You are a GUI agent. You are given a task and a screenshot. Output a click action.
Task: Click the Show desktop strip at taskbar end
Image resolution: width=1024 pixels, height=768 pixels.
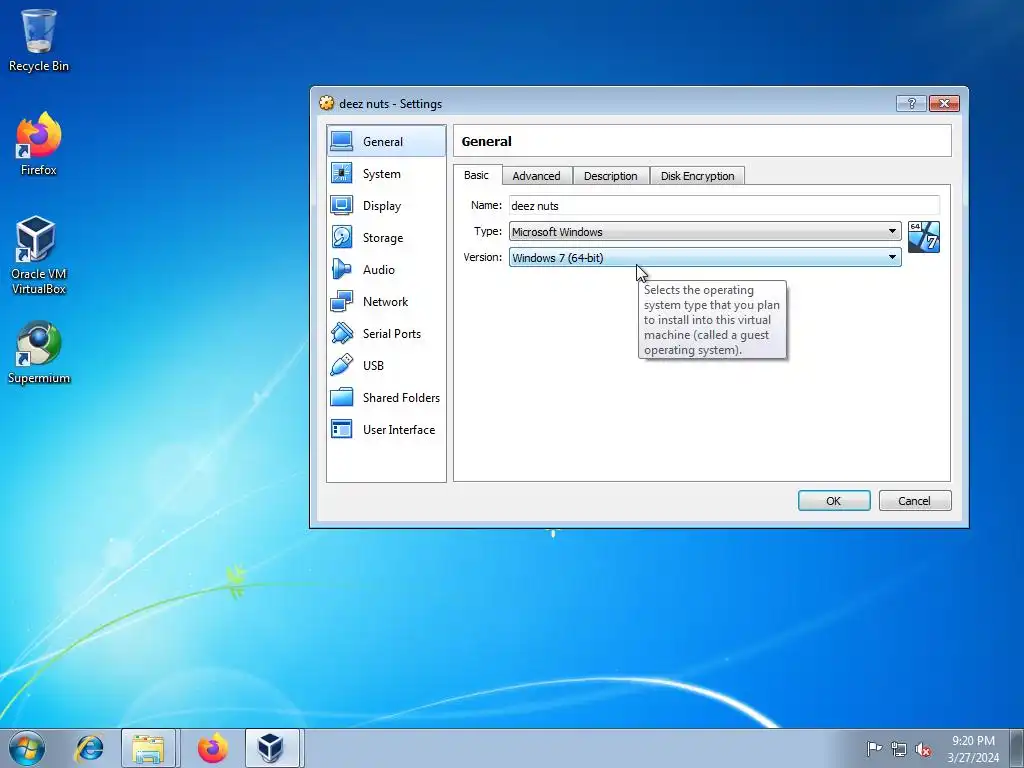(x=1017, y=748)
